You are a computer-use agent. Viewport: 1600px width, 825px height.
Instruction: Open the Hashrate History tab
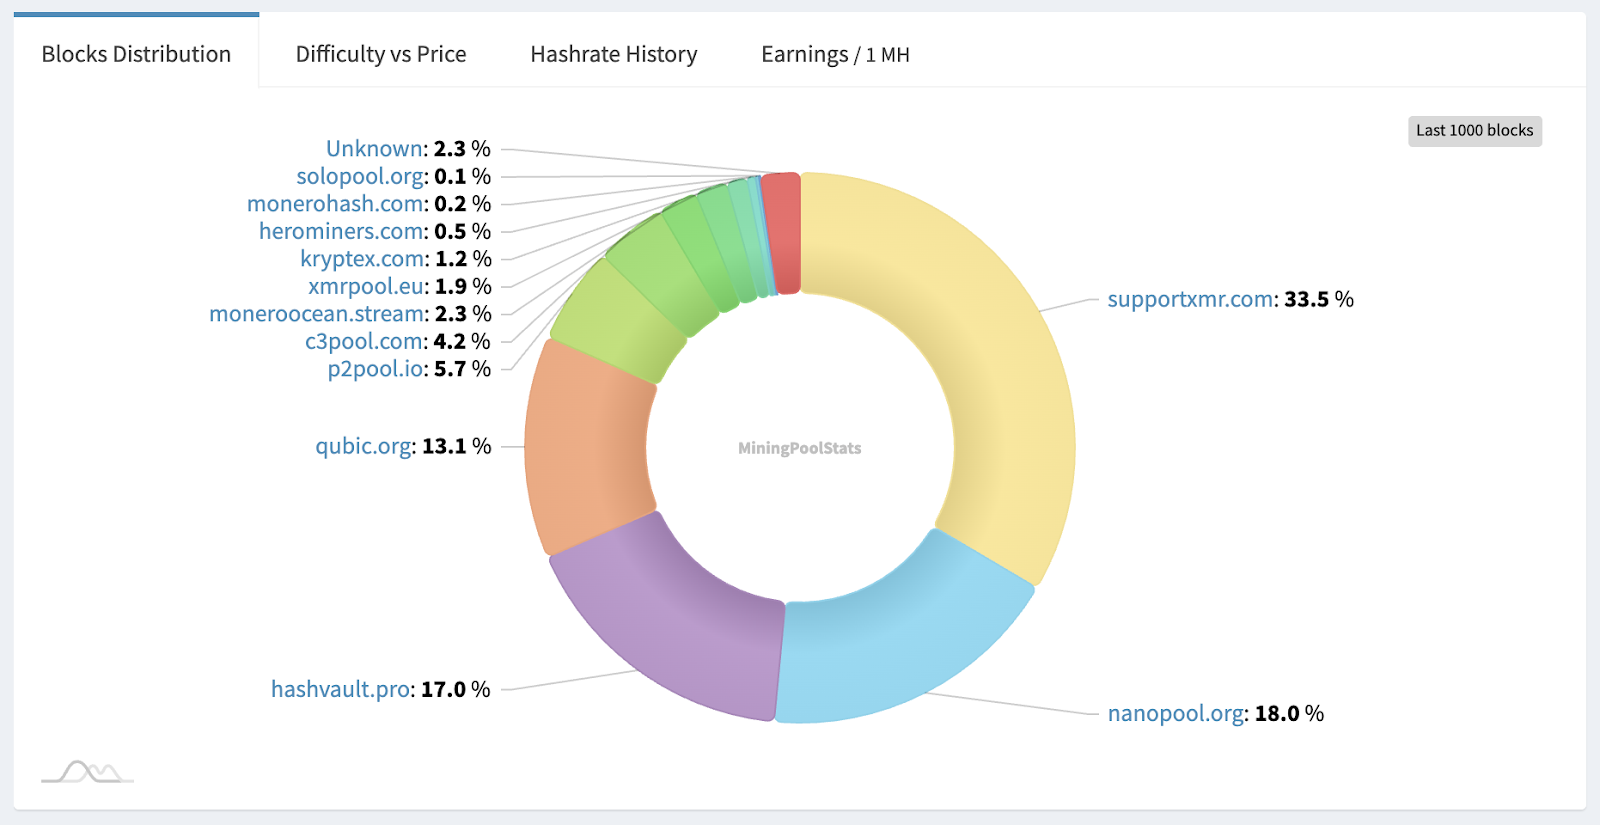point(614,54)
